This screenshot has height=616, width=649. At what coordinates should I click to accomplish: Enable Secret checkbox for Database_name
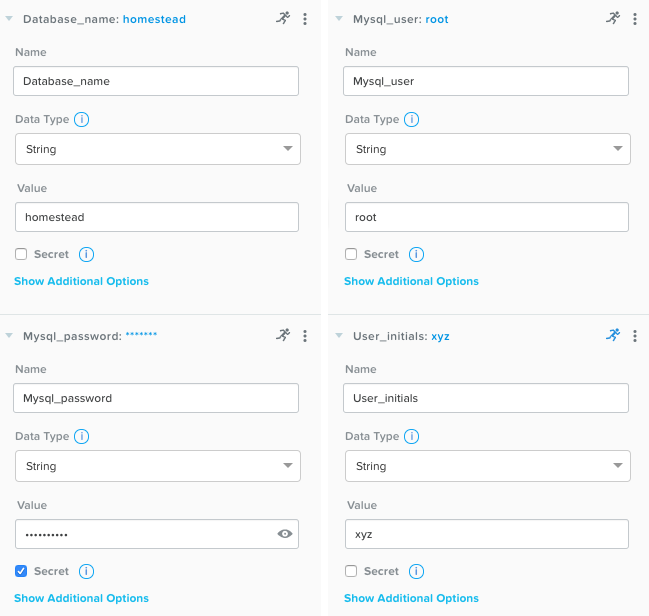coord(21,254)
